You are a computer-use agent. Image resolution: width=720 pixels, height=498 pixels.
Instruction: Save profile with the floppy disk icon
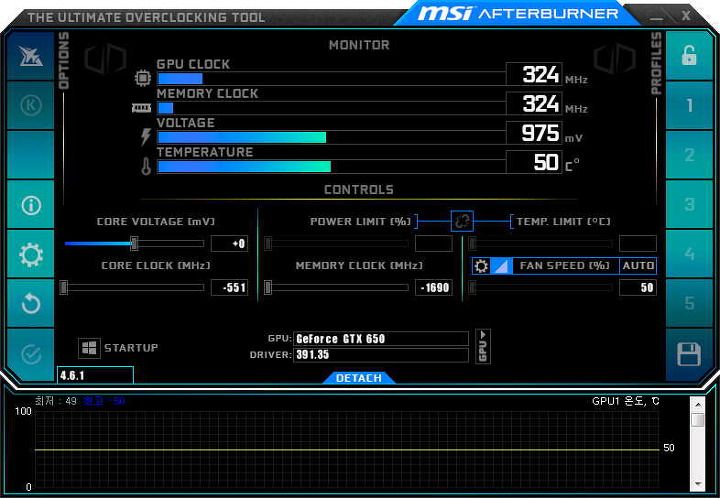[x=689, y=354]
